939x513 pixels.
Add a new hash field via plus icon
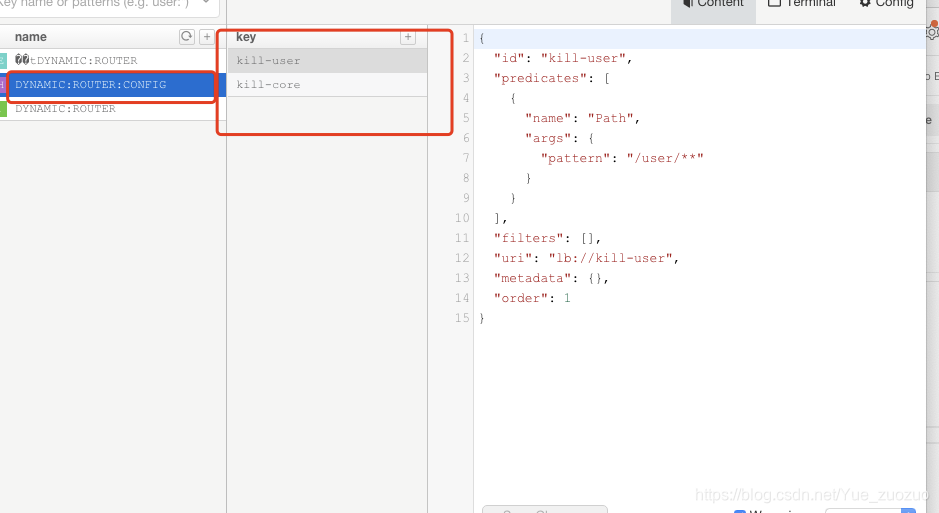point(408,37)
